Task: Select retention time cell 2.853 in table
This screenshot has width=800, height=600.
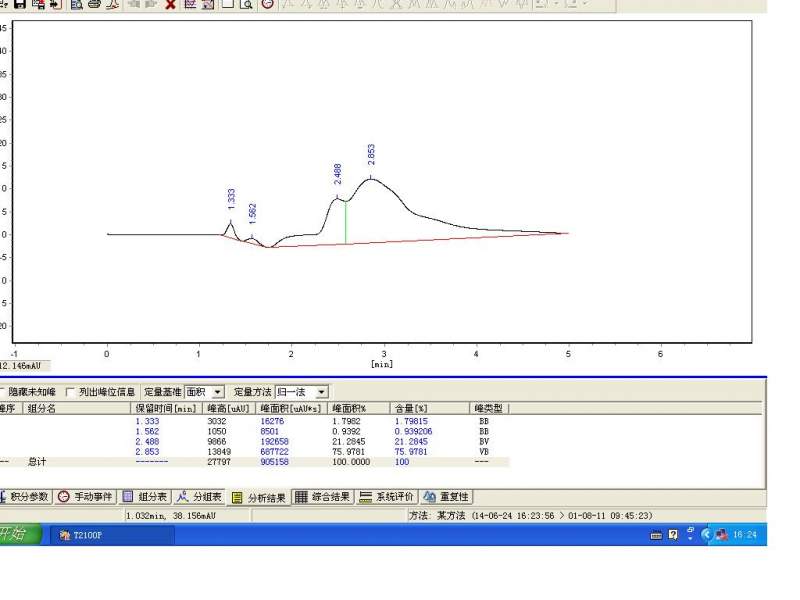Action: pos(147,452)
